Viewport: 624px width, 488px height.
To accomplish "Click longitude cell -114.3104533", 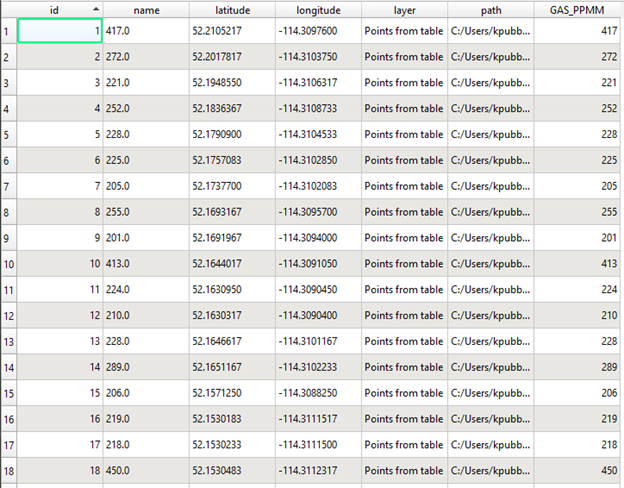I will pyautogui.click(x=318, y=134).
